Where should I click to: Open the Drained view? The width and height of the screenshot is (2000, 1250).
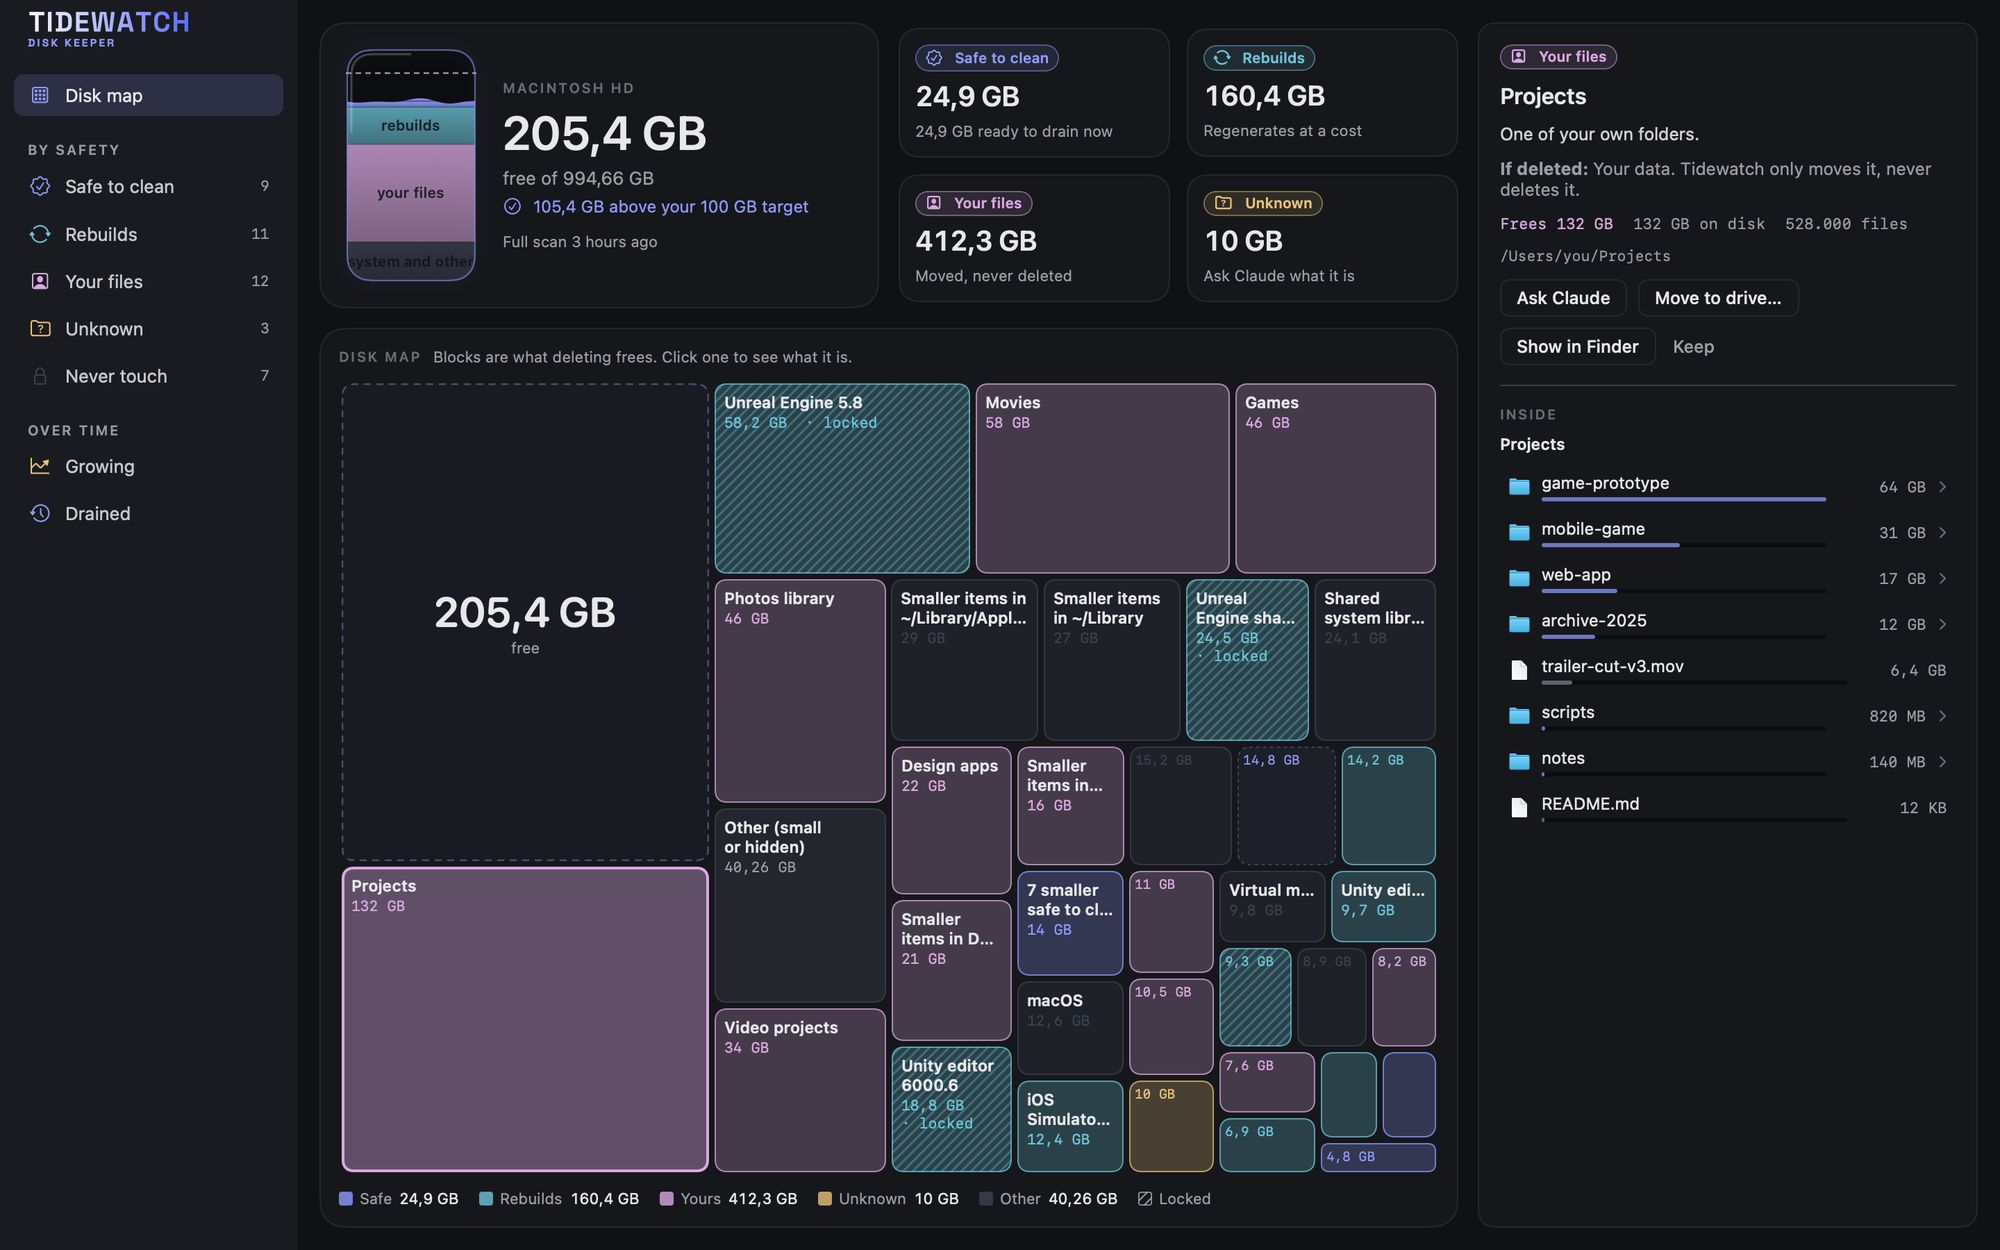pos(148,513)
